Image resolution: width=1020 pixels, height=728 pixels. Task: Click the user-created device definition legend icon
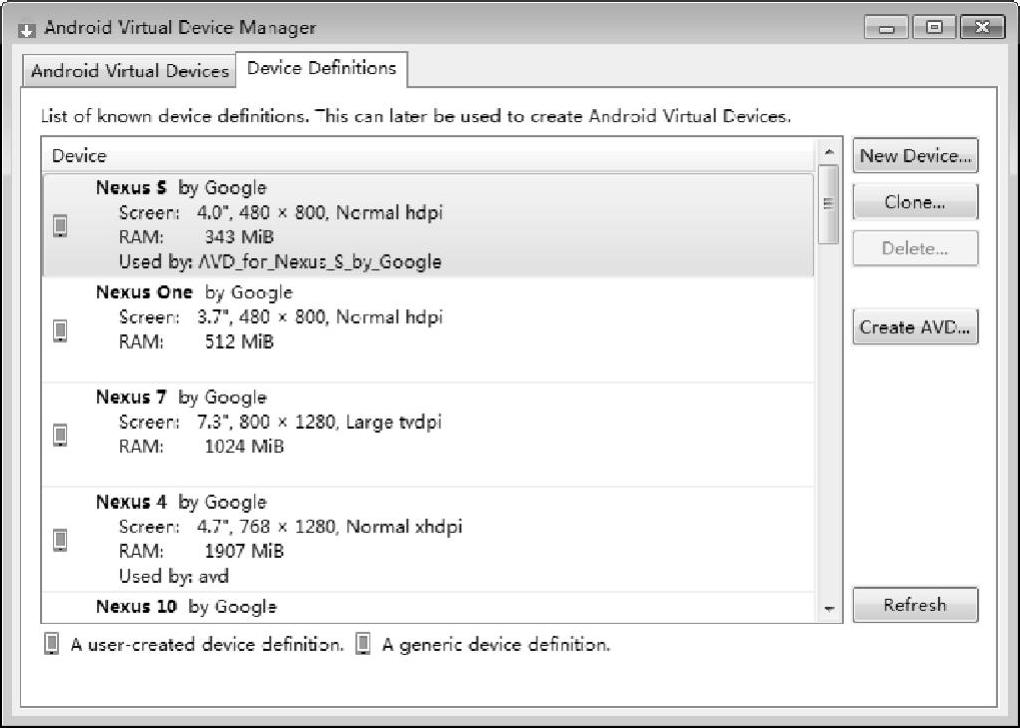tap(51, 644)
